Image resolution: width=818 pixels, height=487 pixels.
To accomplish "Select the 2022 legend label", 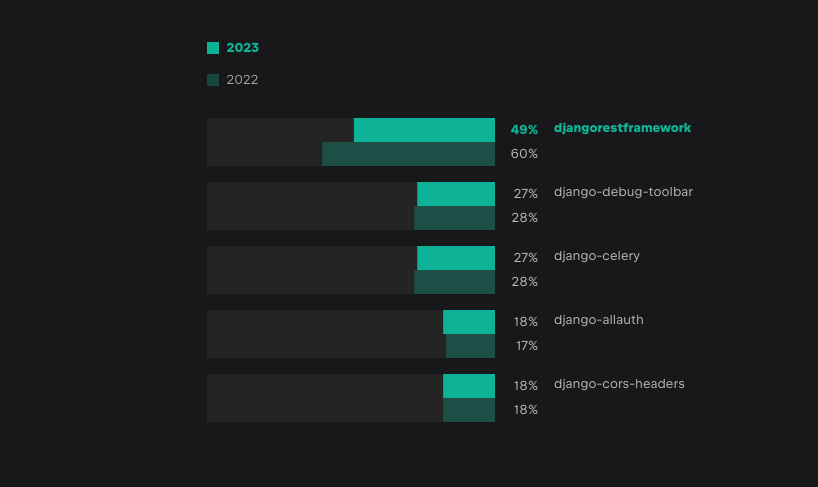I will point(242,80).
